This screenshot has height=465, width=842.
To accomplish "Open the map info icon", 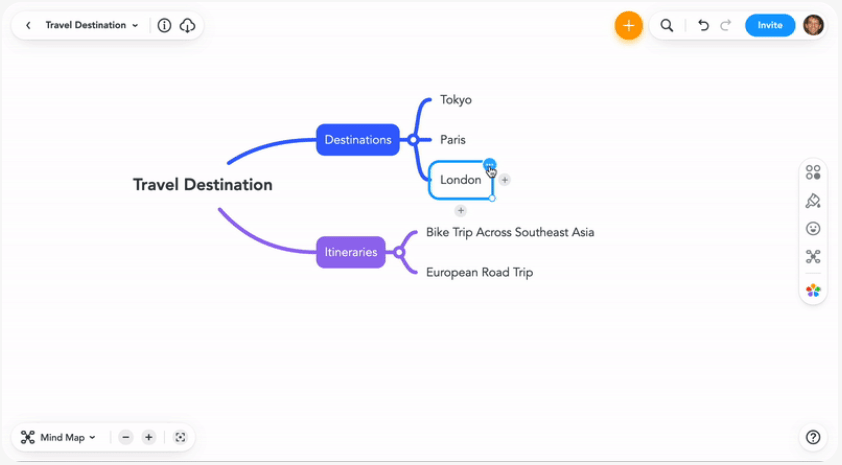I will [x=164, y=25].
